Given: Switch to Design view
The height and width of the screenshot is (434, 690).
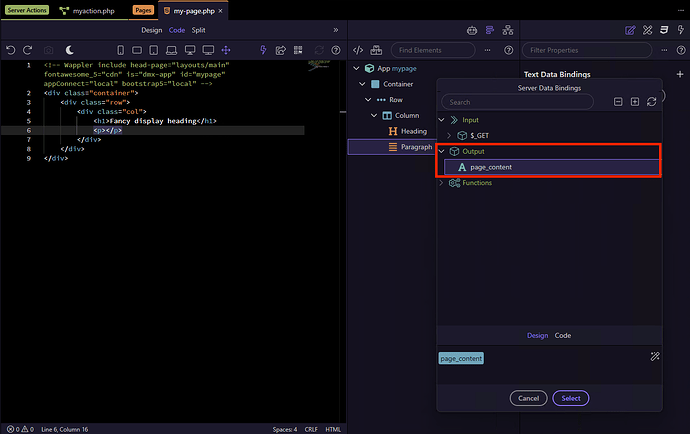Looking at the screenshot, I should point(151,30).
